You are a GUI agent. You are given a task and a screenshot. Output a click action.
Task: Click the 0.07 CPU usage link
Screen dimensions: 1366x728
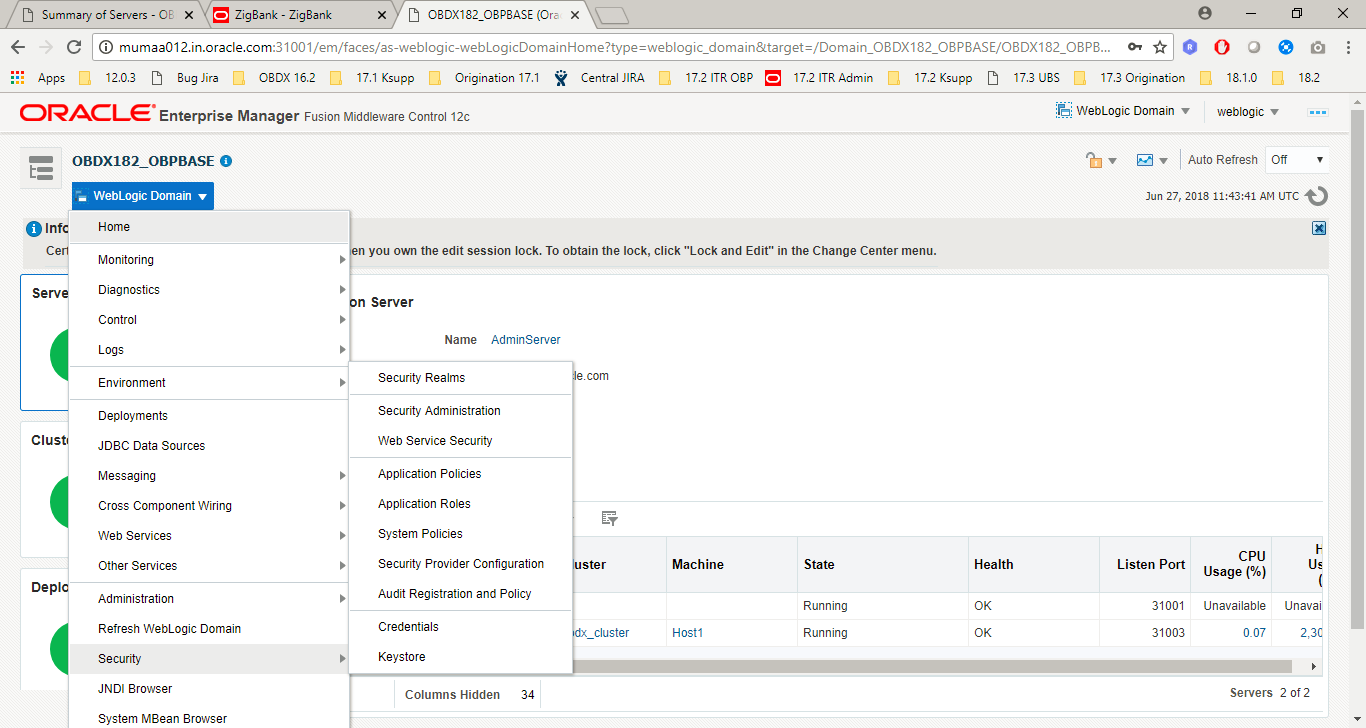1254,633
